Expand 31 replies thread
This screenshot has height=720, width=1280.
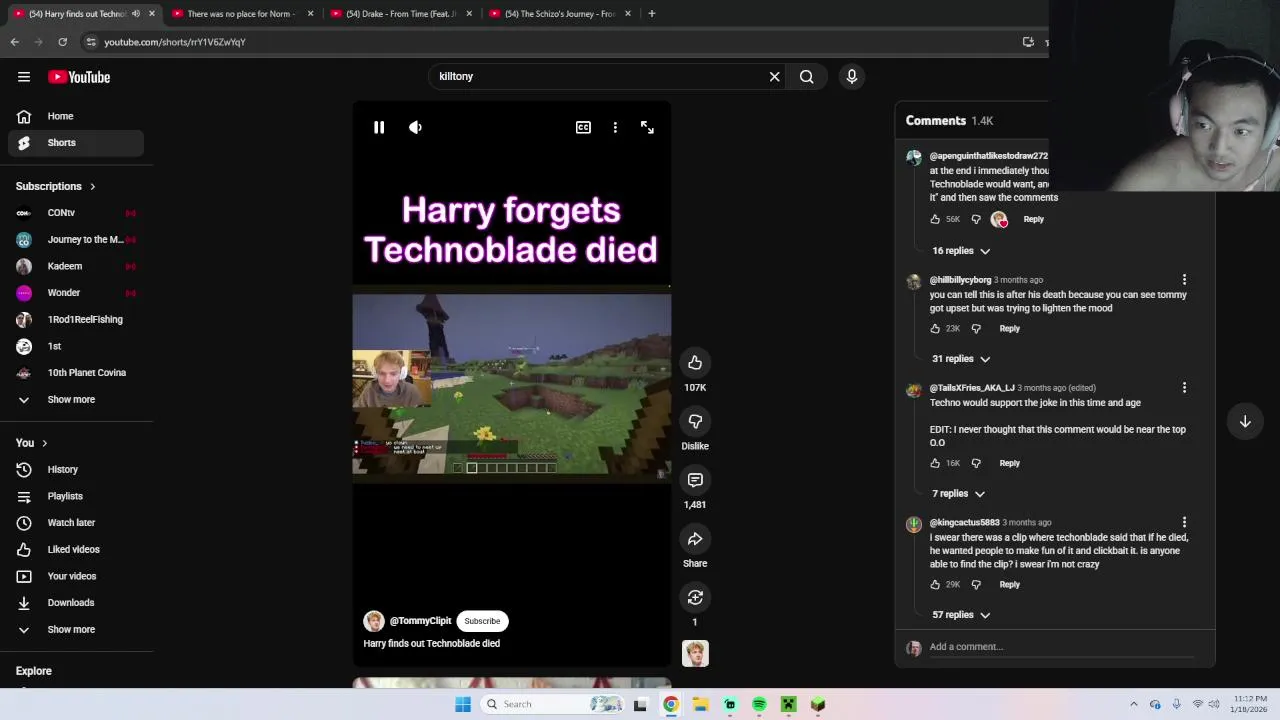click(x=961, y=359)
